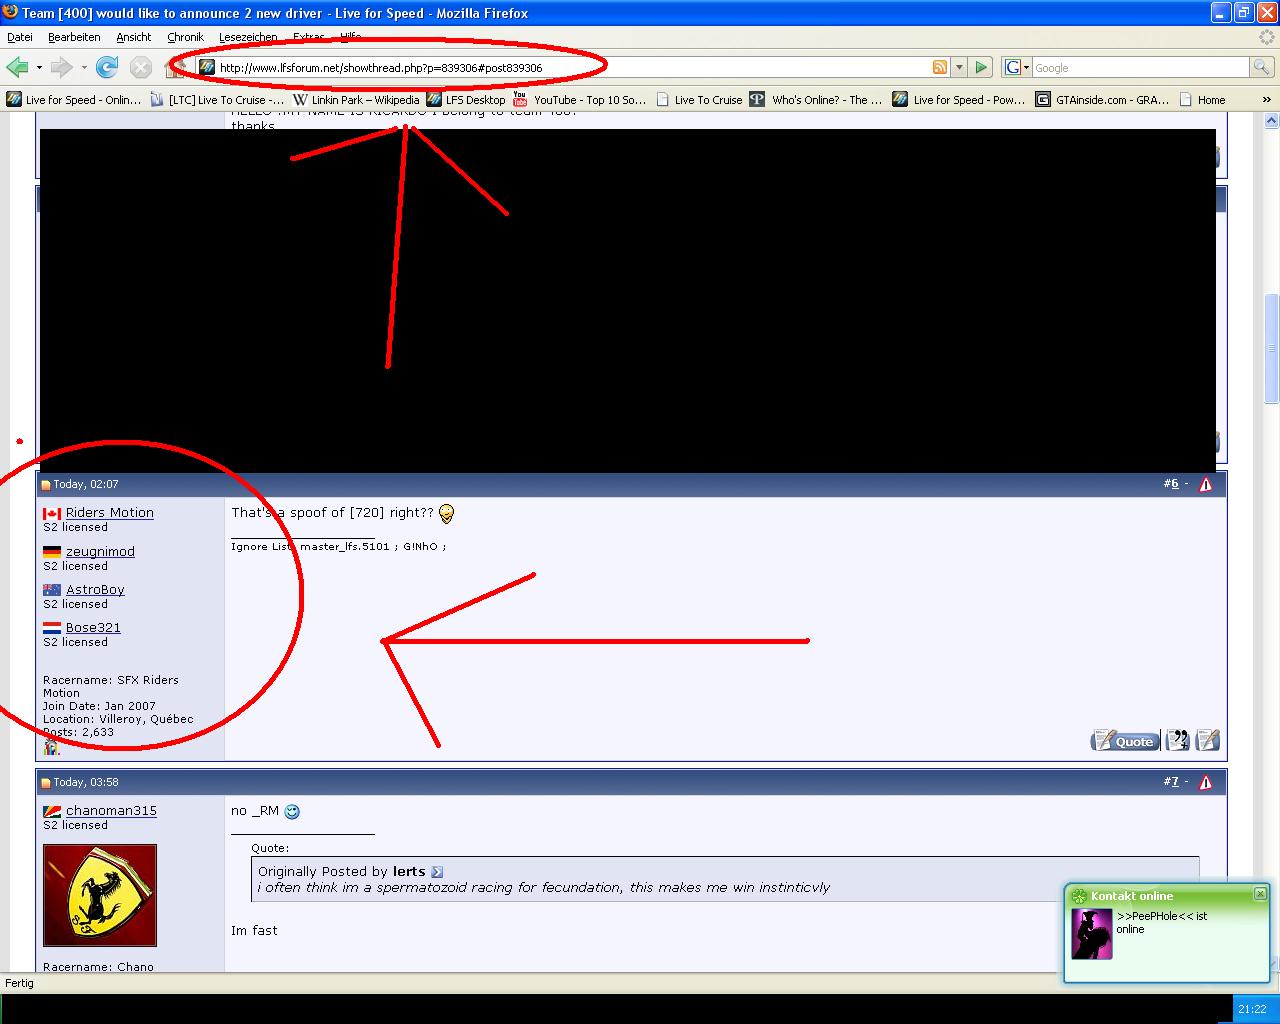The image size is (1280, 1024).
Task: Open the Google search engine selector
Action: pos(1017,67)
